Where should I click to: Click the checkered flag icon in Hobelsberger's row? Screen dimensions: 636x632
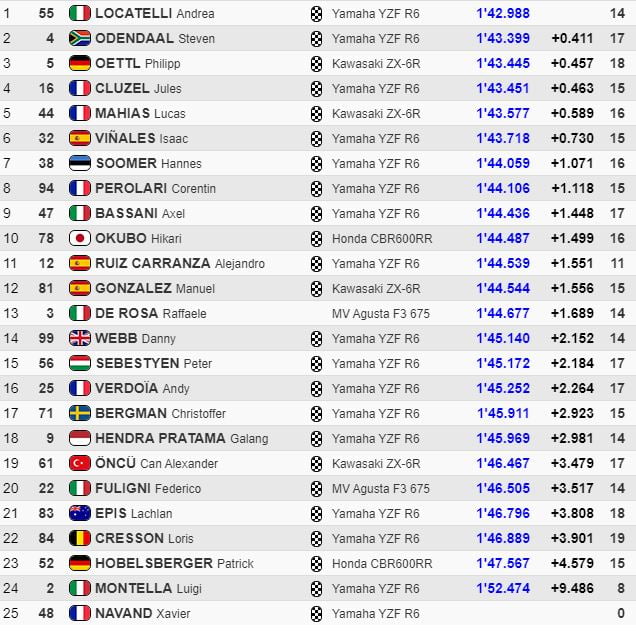(x=317, y=563)
